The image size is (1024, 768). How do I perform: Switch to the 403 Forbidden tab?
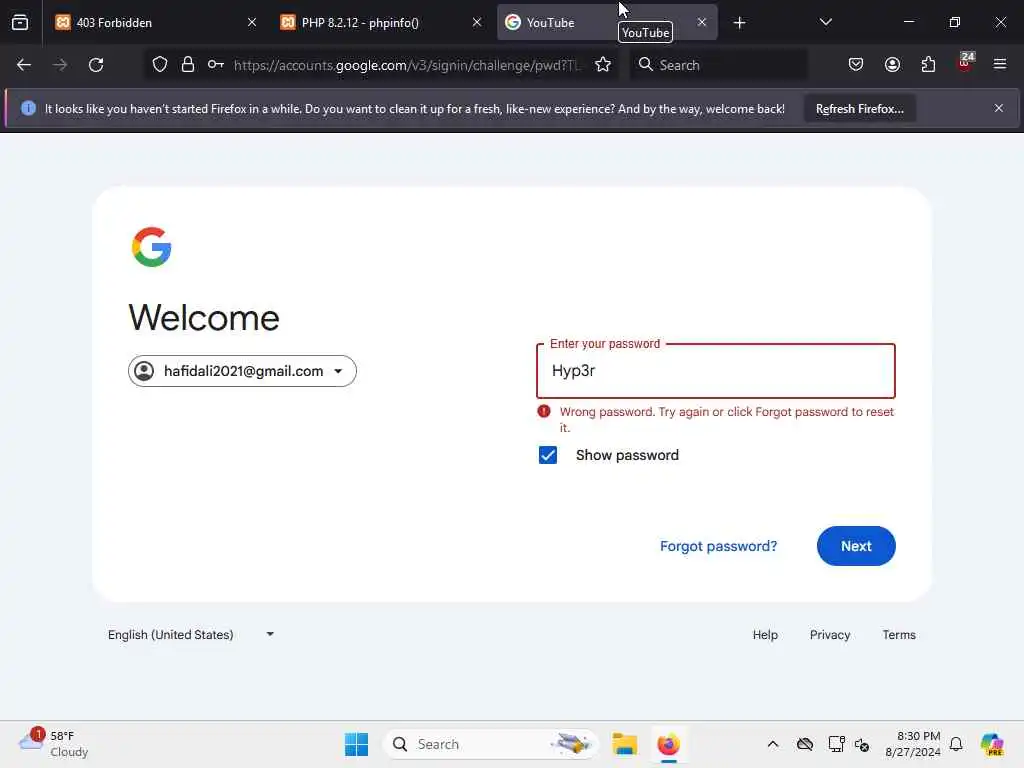click(155, 23)
